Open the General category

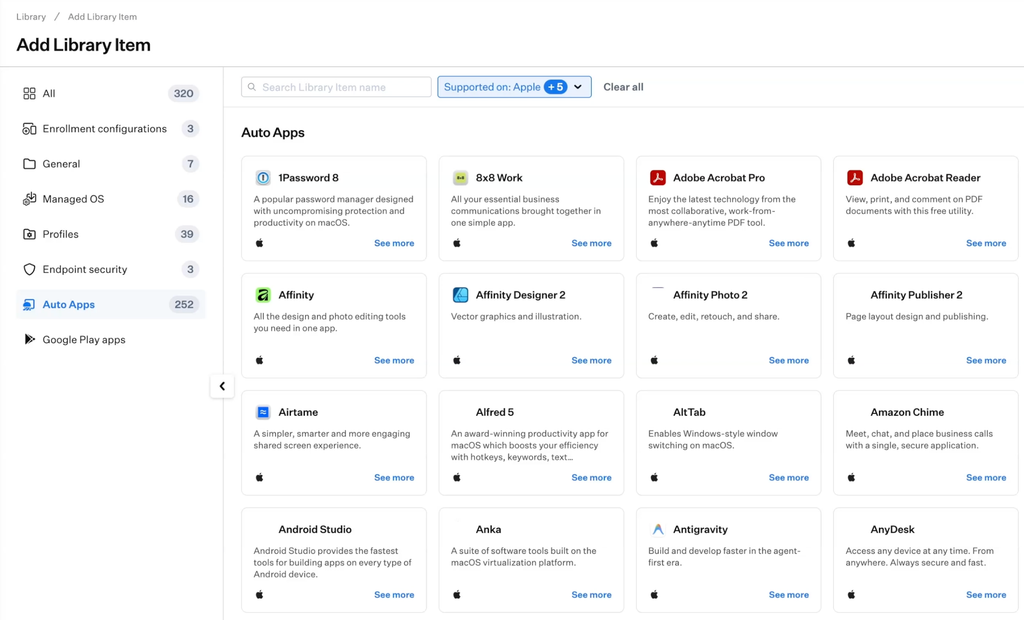click(110, 164)
